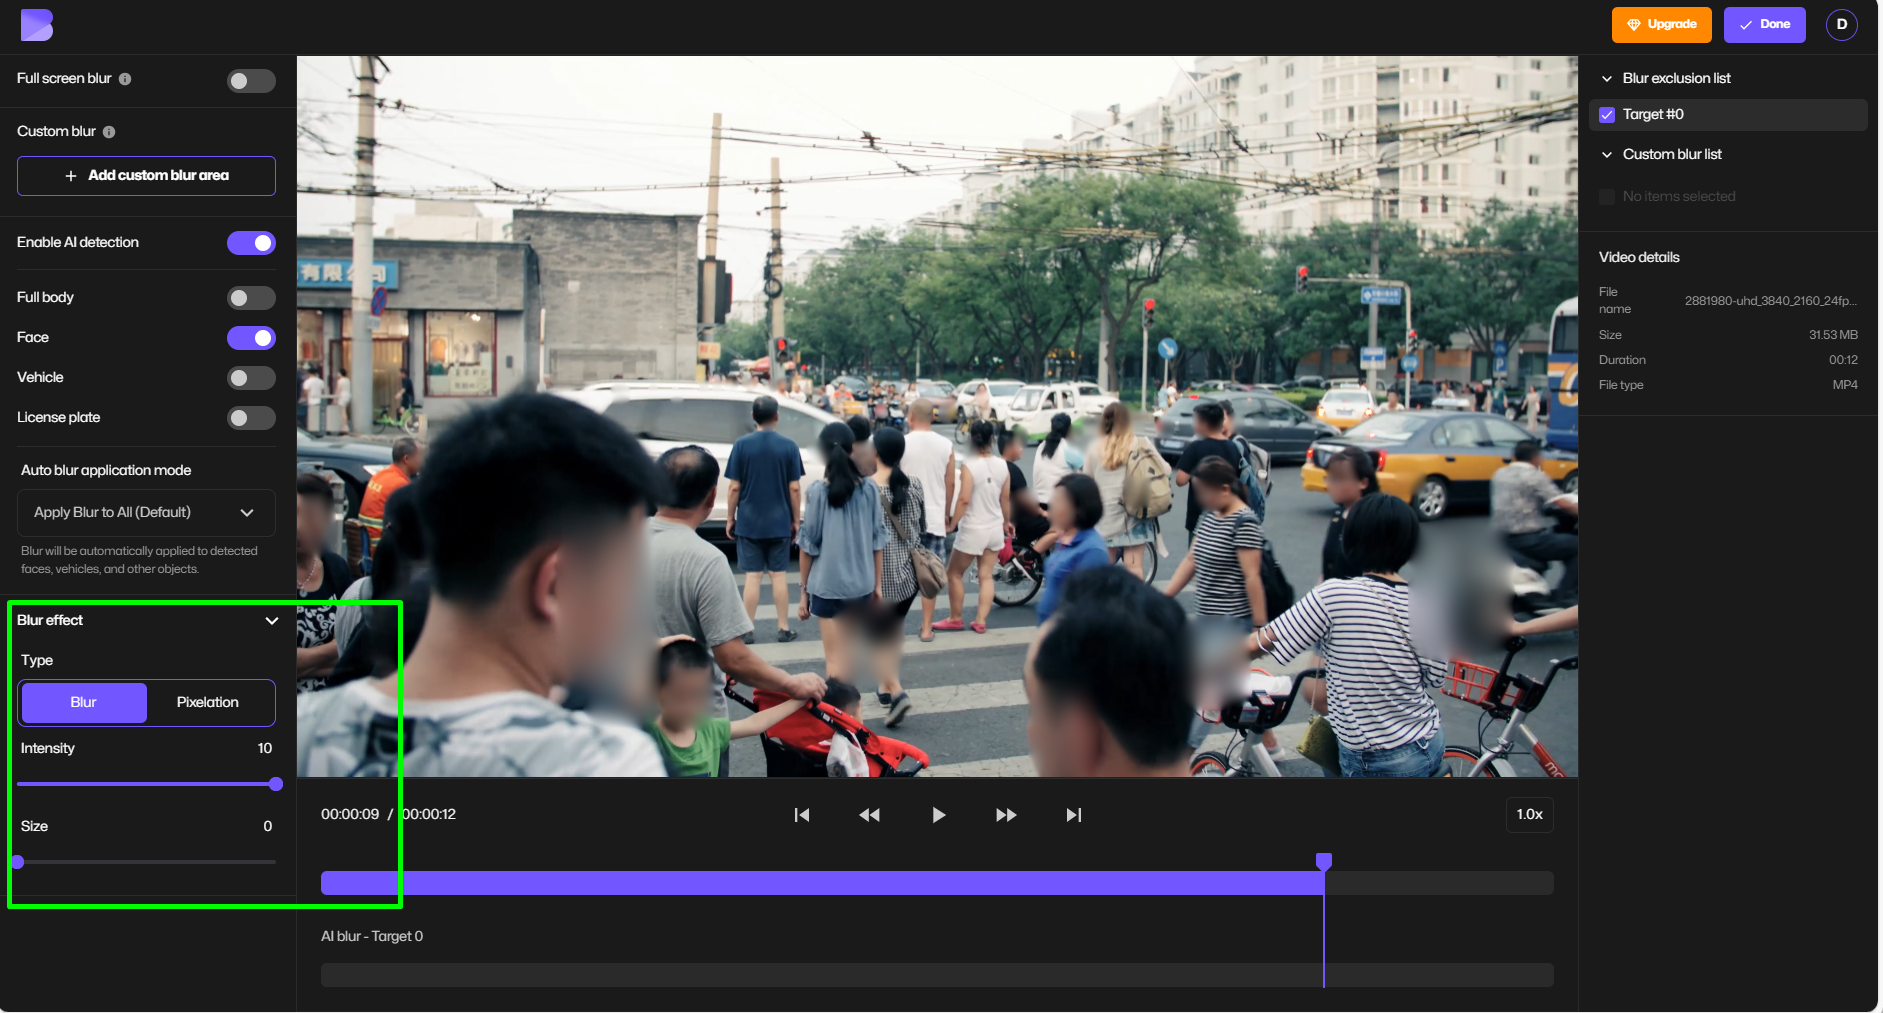
Task: Collapse the Blur exclusion list
Action: click(x=1607, y=78)
